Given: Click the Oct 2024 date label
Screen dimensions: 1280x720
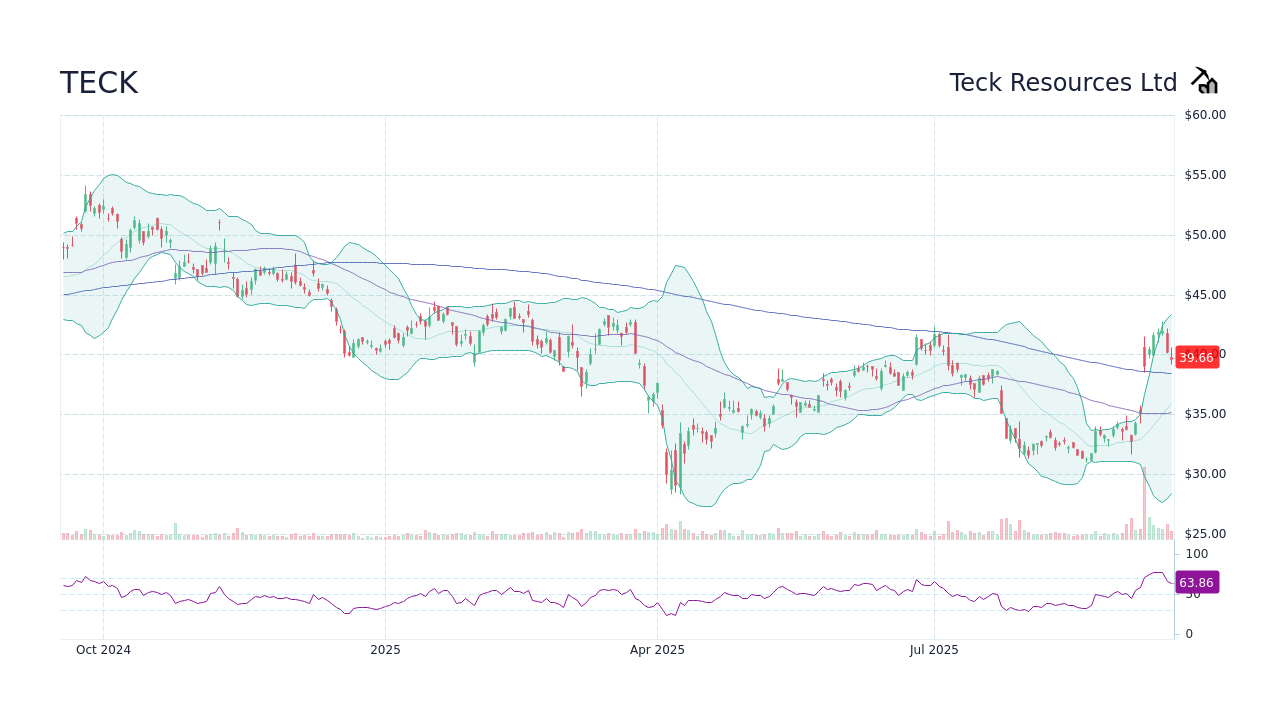Looking at the screenshot, I should click(x=103, y=650).
